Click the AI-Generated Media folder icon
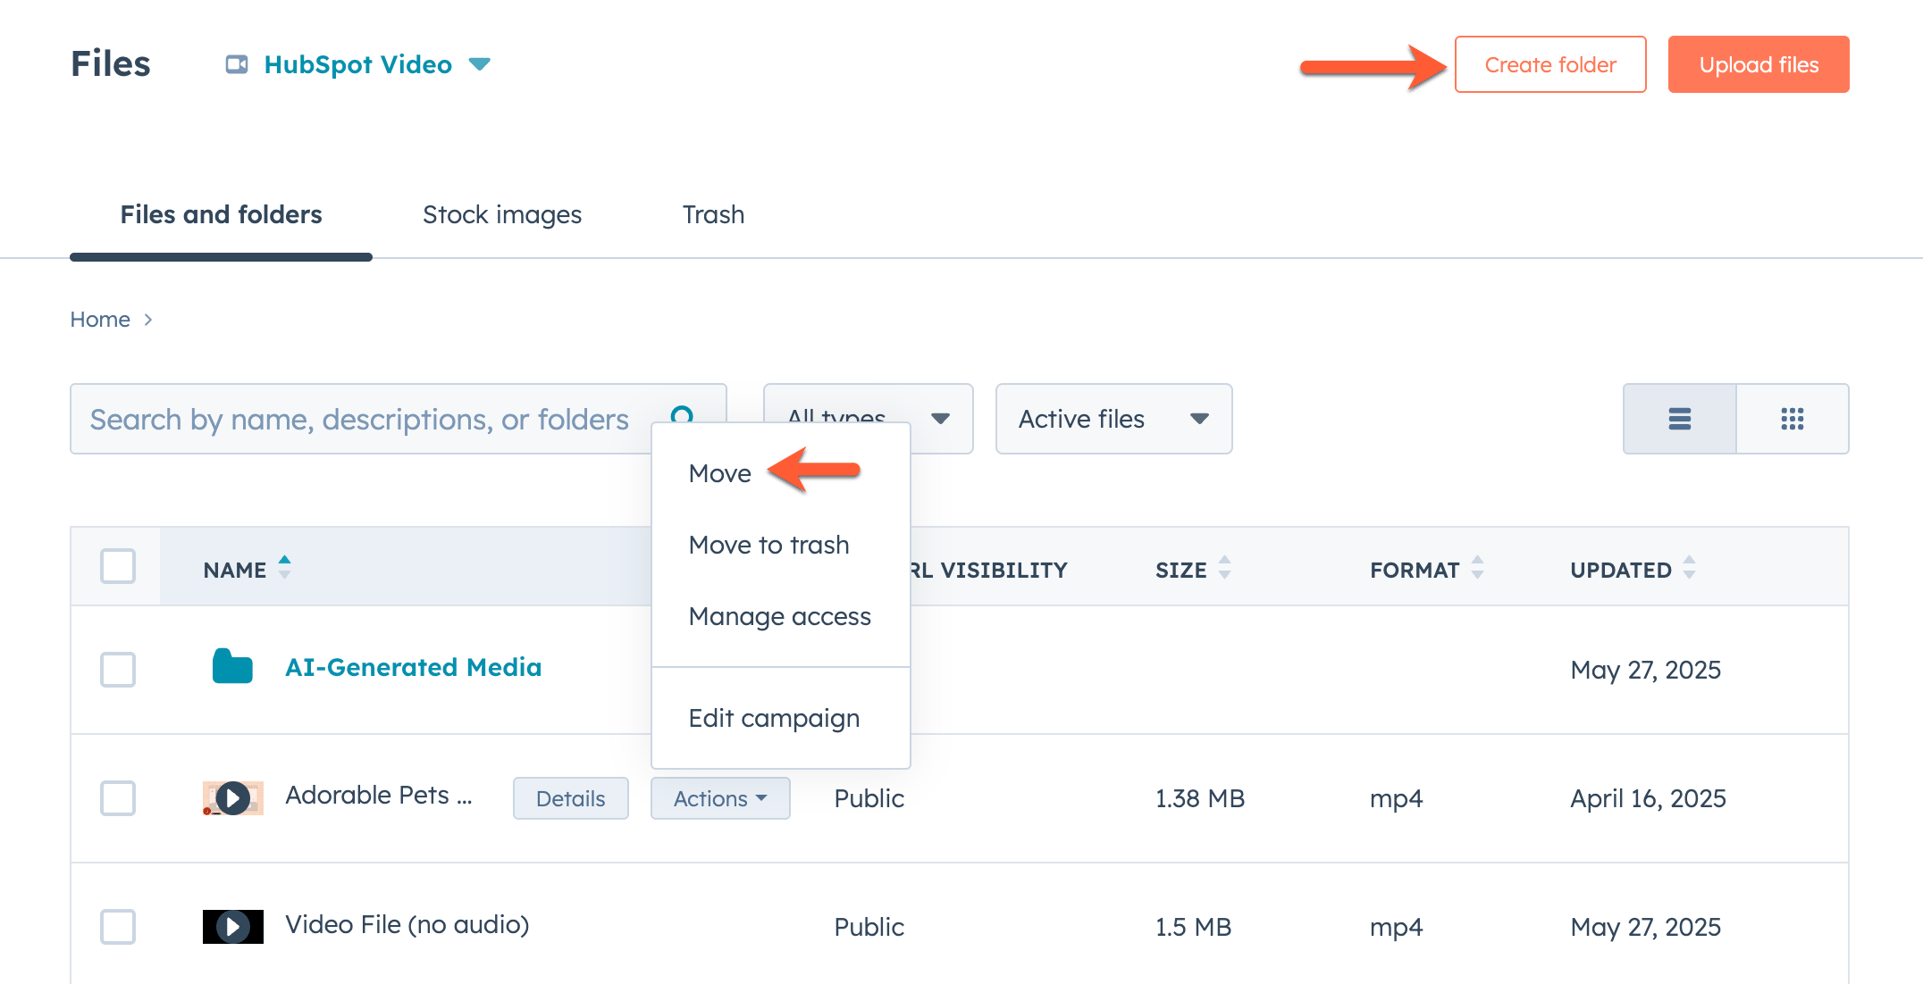Viewport: 1923px width, 984px height. (231, 666)
